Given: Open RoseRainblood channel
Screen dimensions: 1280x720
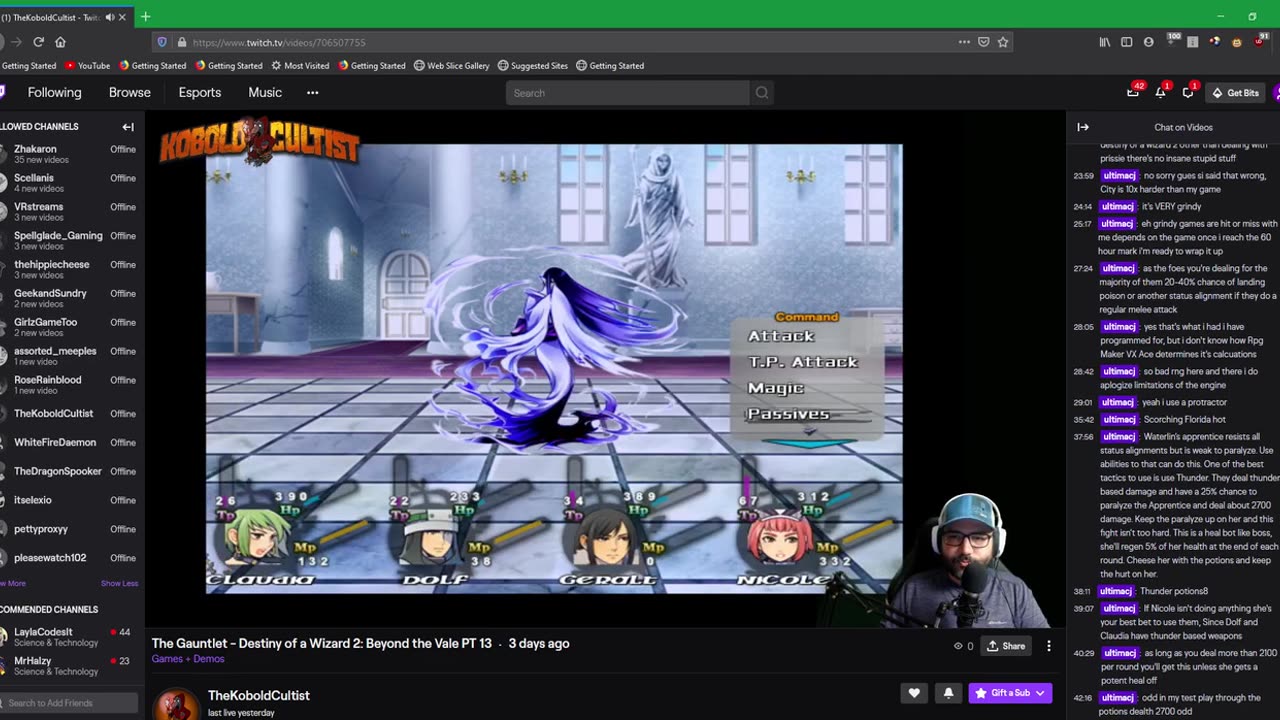Looking at the screenshot, I should click(69, 385).
